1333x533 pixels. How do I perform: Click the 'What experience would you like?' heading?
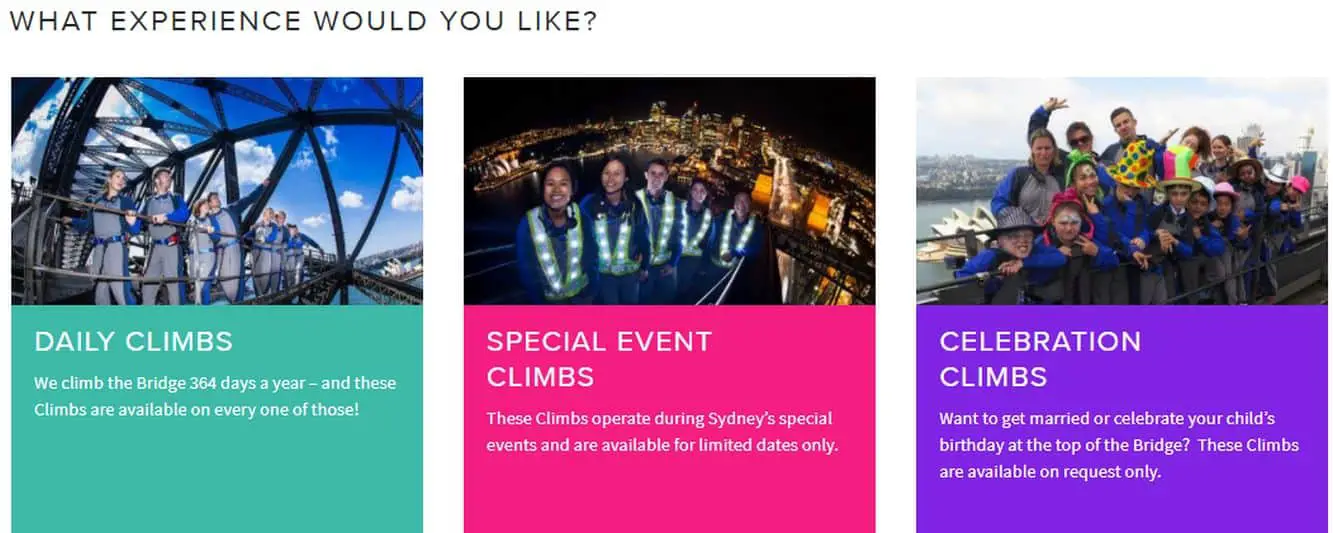303,21
